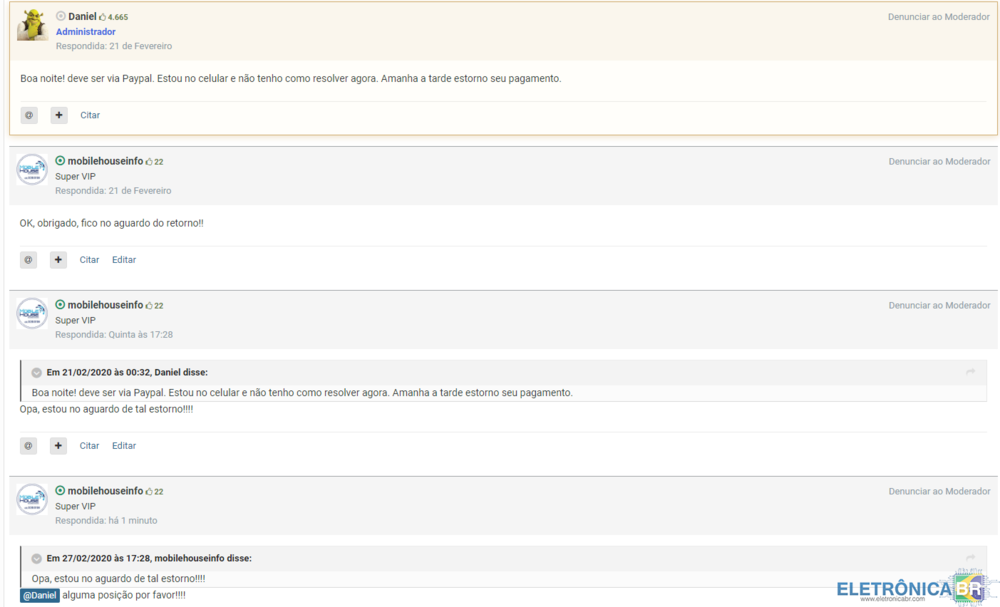The height and width of the screenshot is (607, 1000).
Task: Click Editar on the "OK, obrigado" post
Action: coord(124,260)
